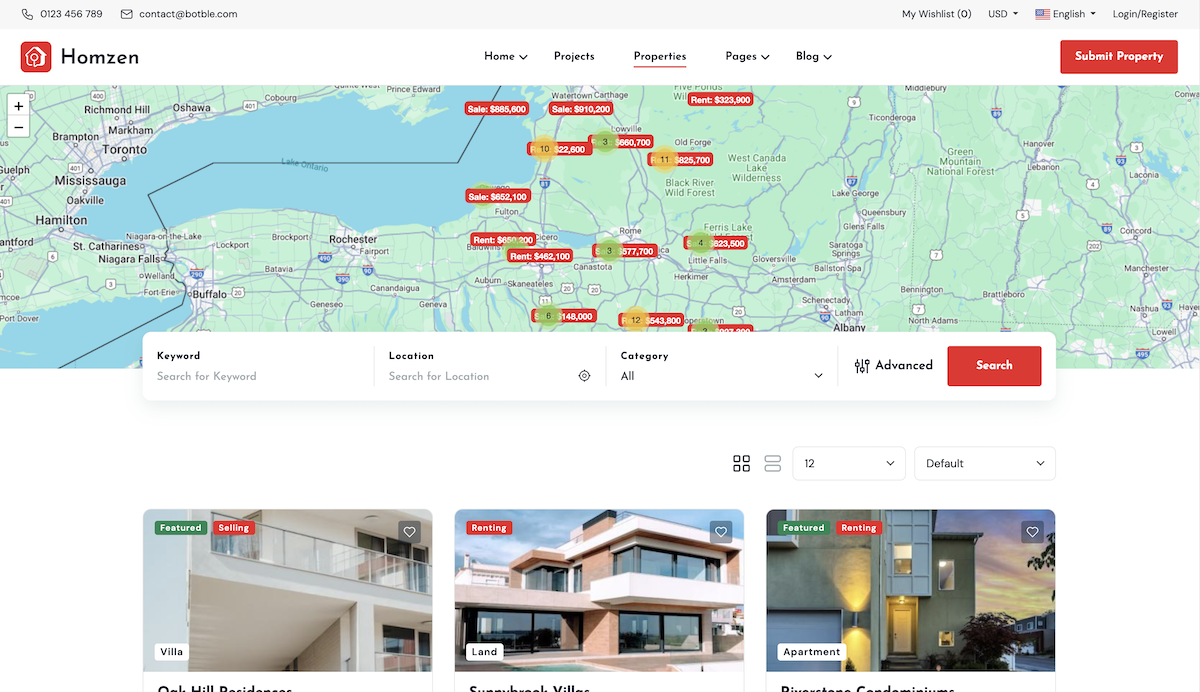1200x692 pixels.
Task: Add Oak Hill villa to wishlist
Action: pos(409,532)
